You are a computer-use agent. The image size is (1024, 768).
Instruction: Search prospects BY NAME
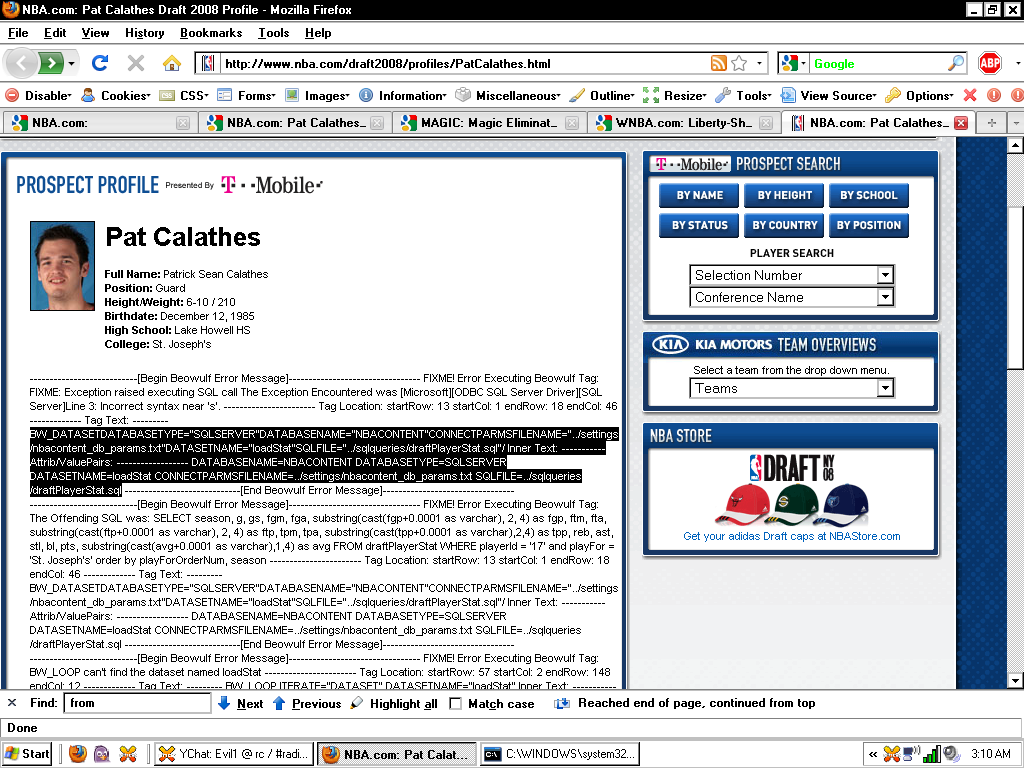(x=699, y=195)
